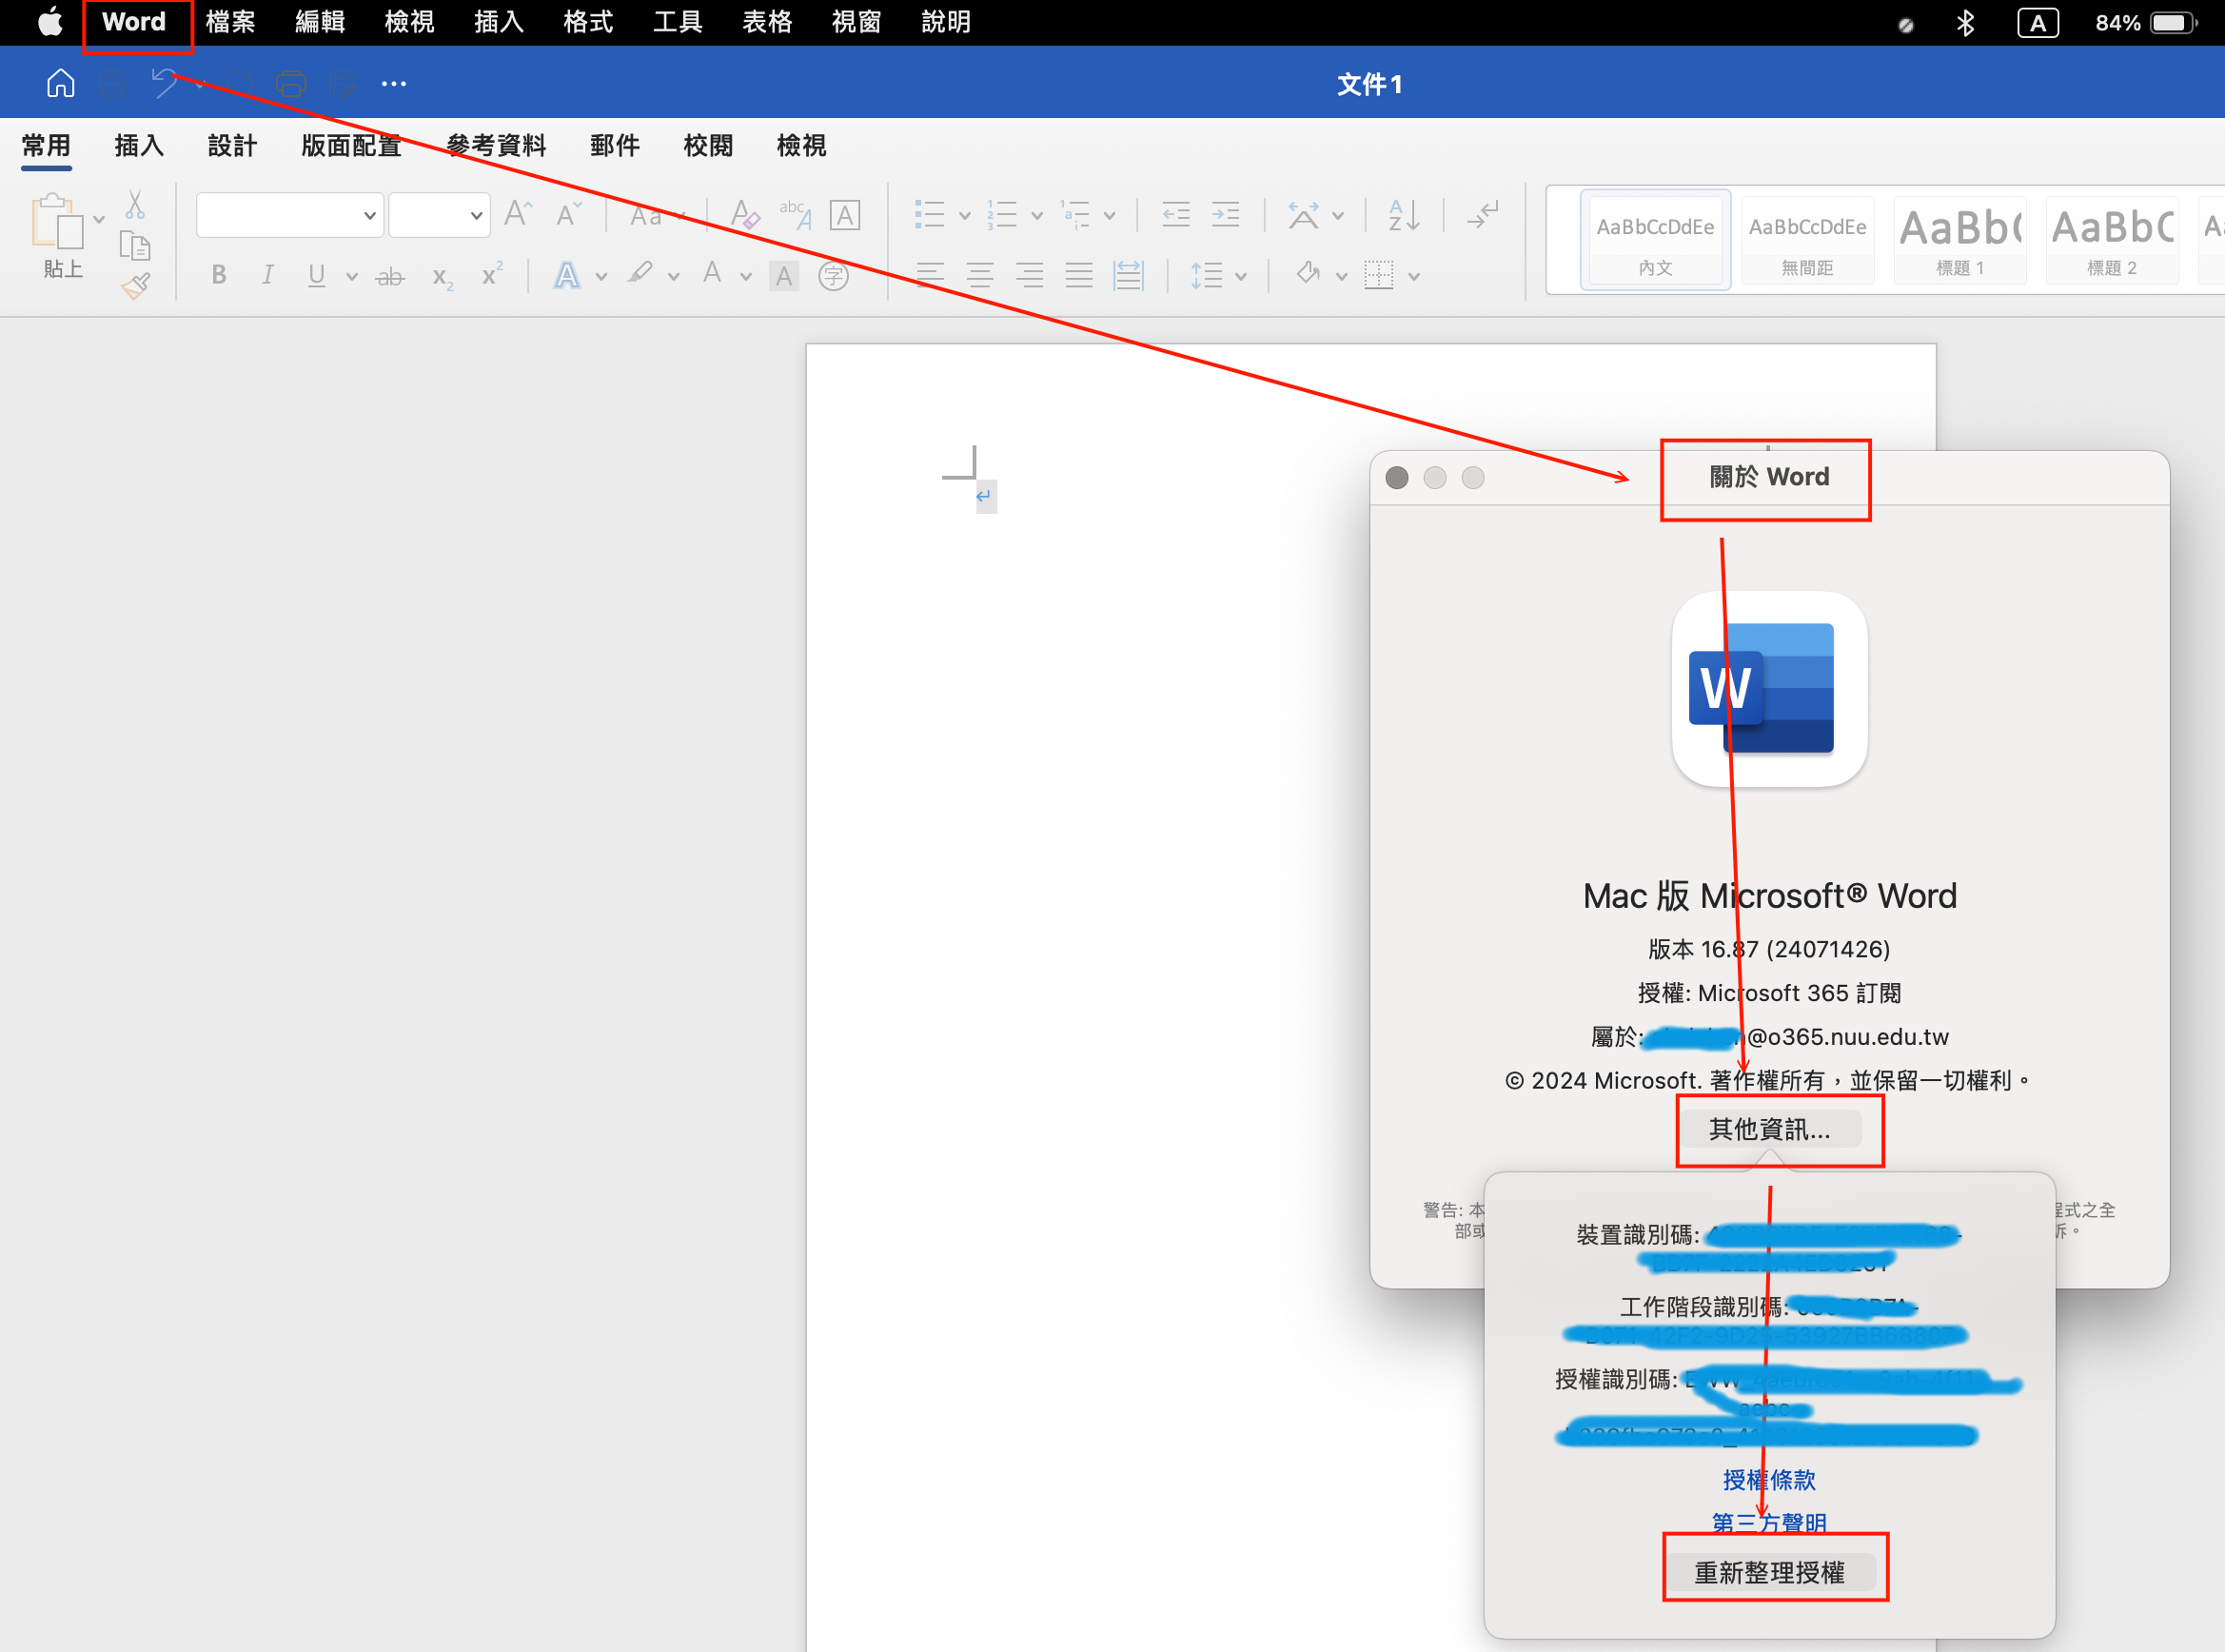Click the decrease indent icon
Image resolution: width=2225 pixels, height=1652 pixels.
click(x=1176, y=214)
